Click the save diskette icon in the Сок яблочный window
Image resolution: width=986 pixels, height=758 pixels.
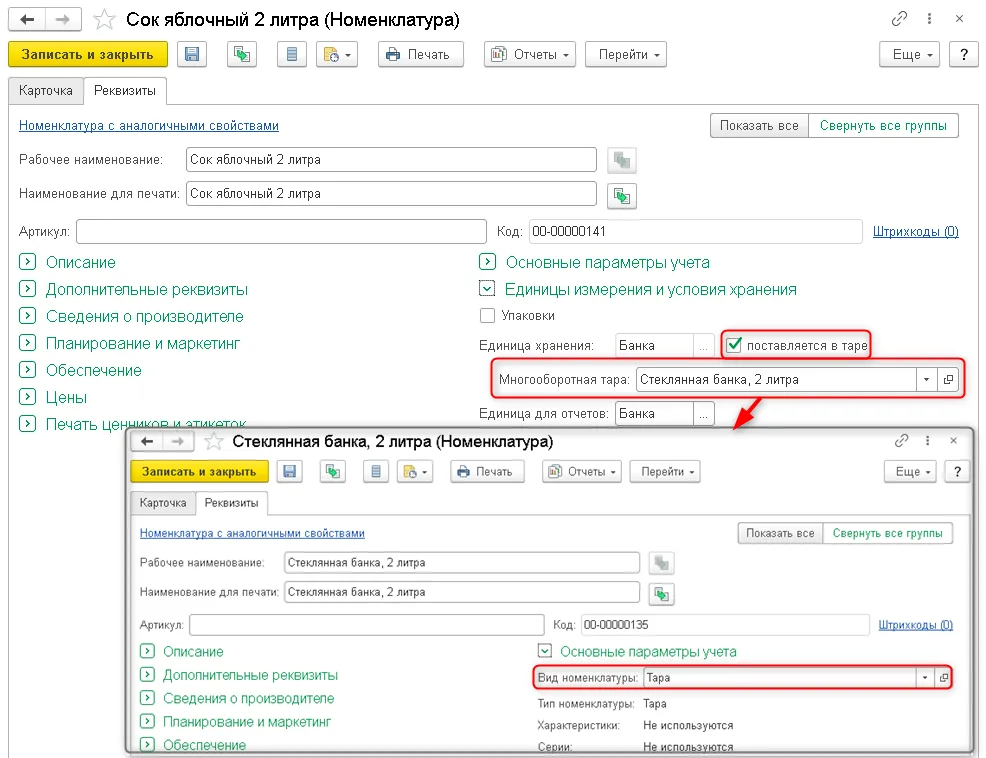coord(192,55)
